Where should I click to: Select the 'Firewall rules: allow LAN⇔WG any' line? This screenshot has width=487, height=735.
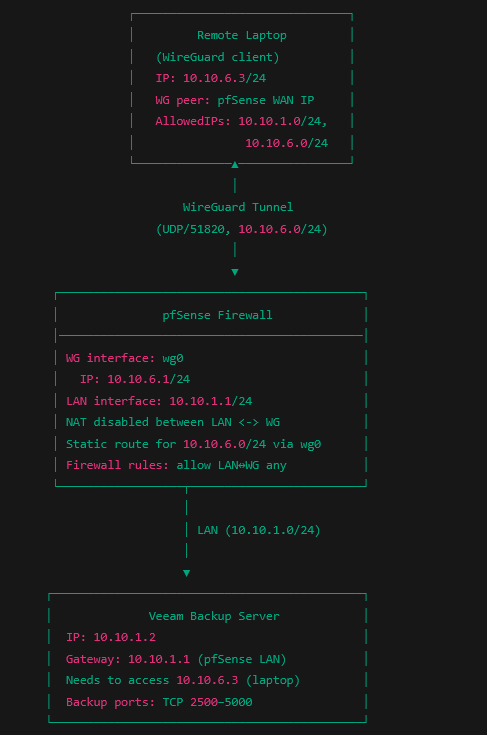pyautogui.click(x=176, y=465)
